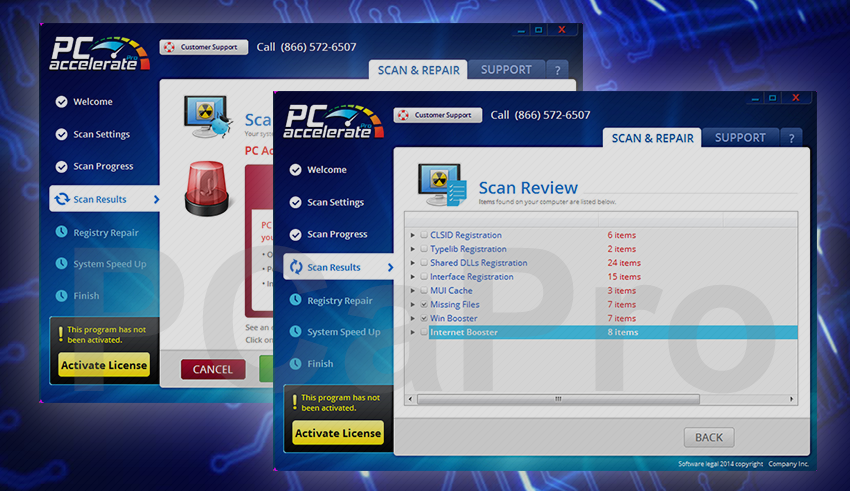Tick the Shared DLLs Registration checkbox
This screenshot has width=850, height=491.
(424, 262)
